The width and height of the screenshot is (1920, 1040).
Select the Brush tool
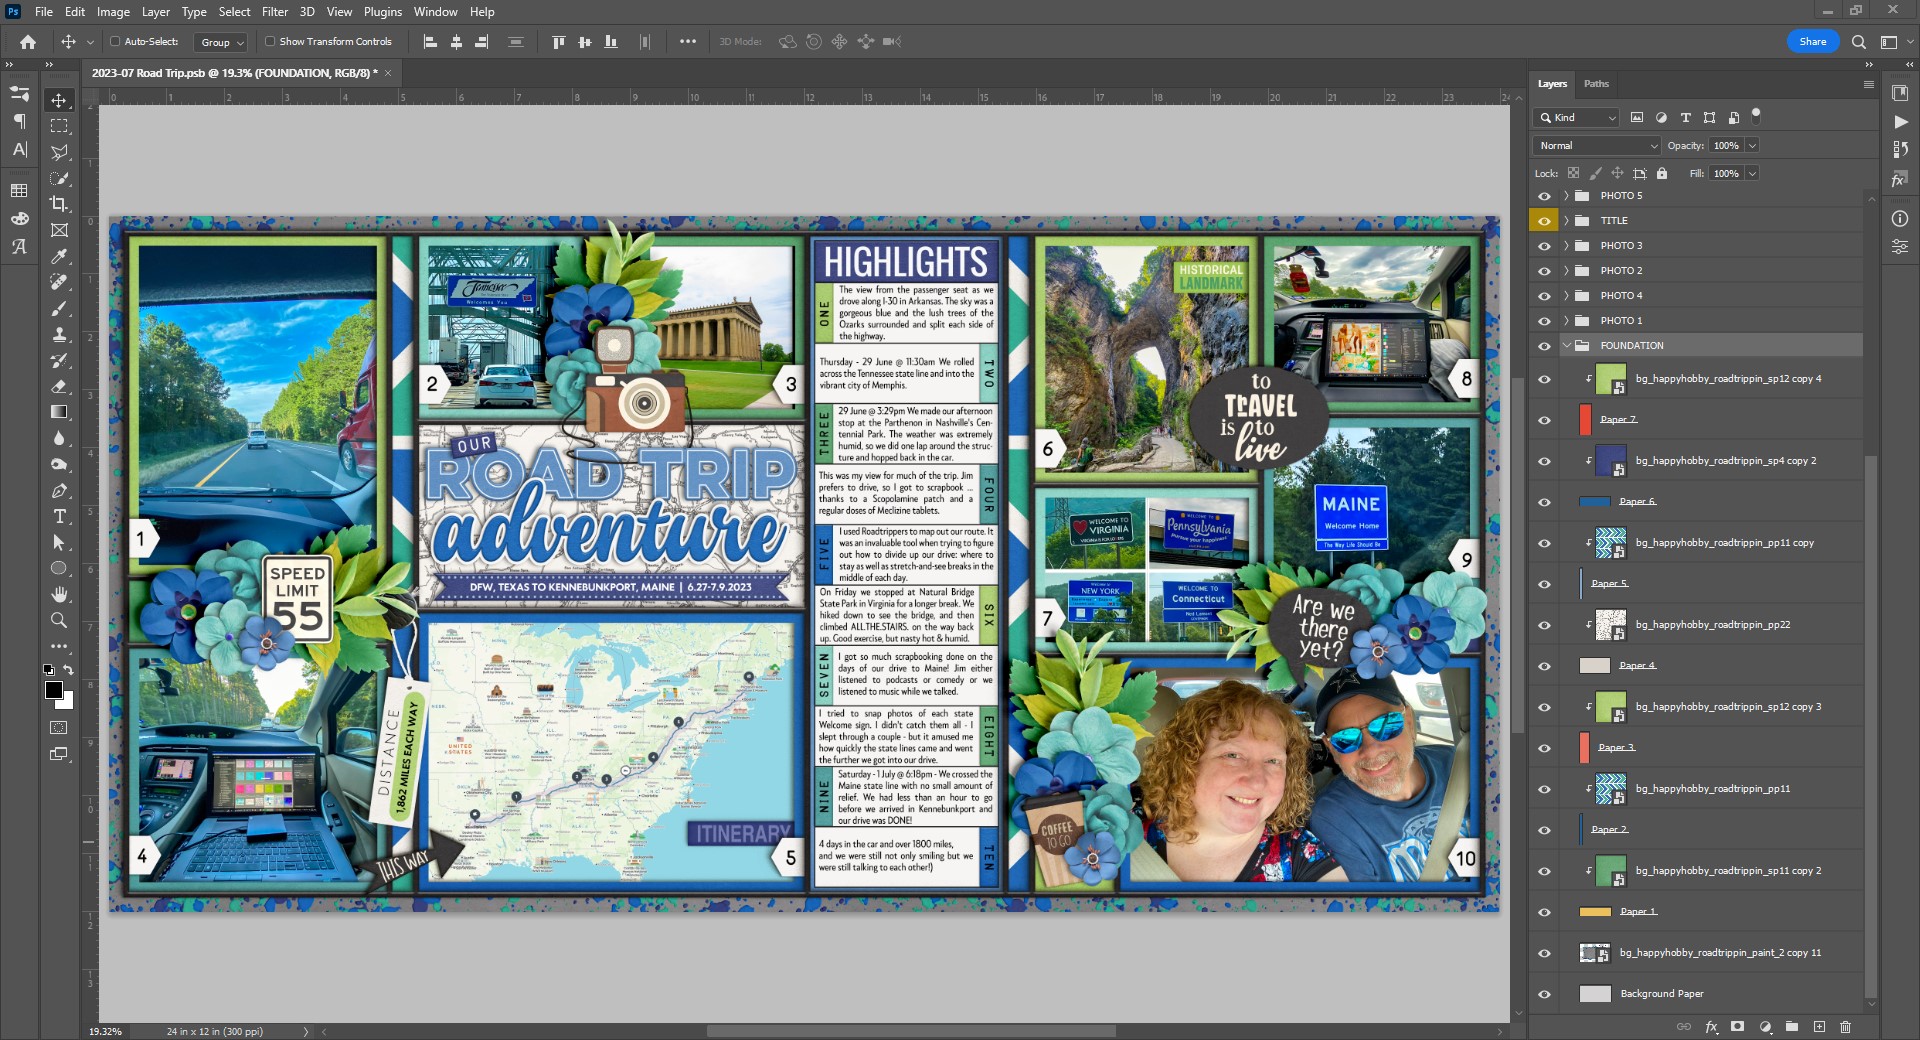tap(60, 309)
